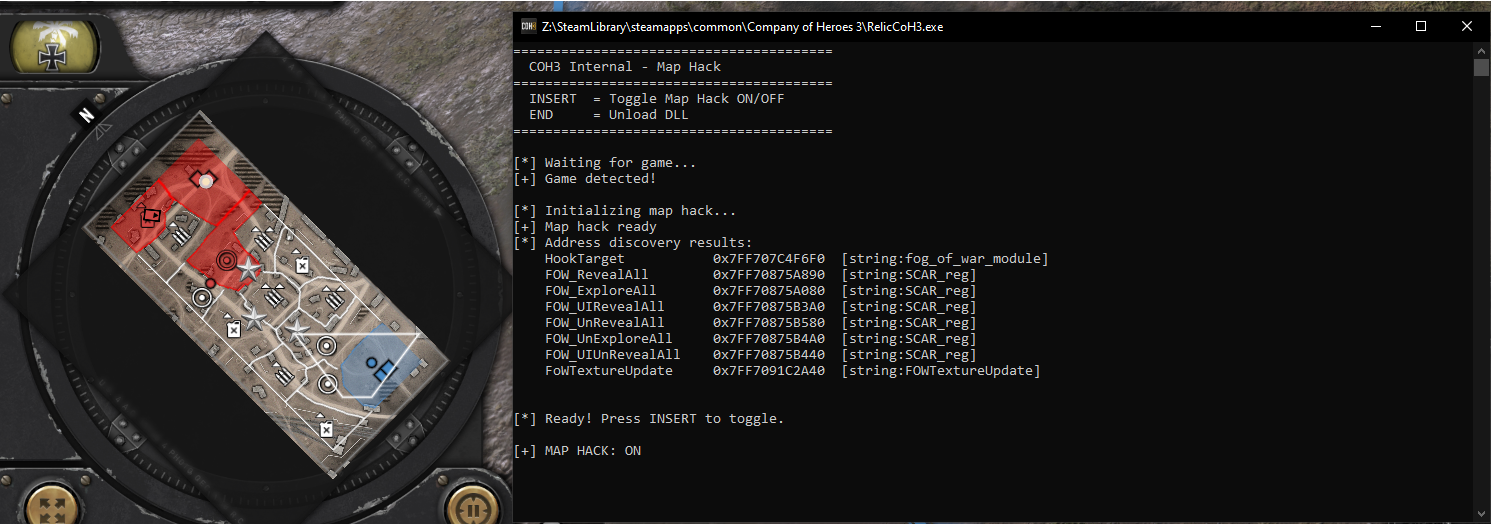Select red territory point with glowing white center
The width and height of the screenshot is (1493, 524).
click(205, 180)
